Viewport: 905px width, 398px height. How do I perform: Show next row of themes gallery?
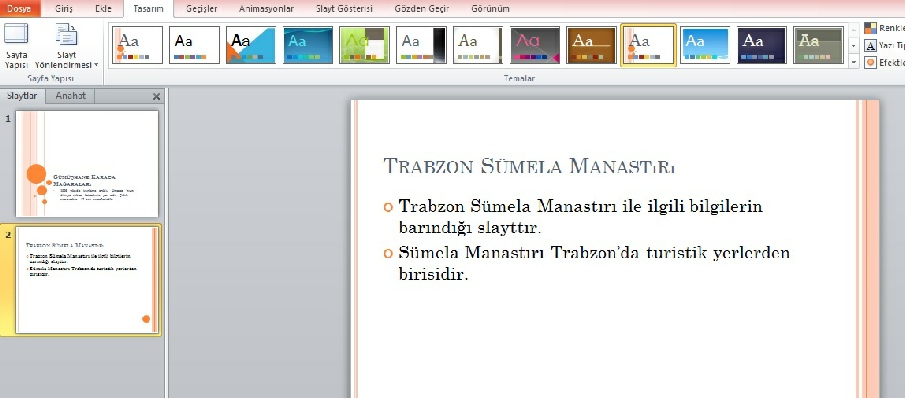(x=854, y=44)
